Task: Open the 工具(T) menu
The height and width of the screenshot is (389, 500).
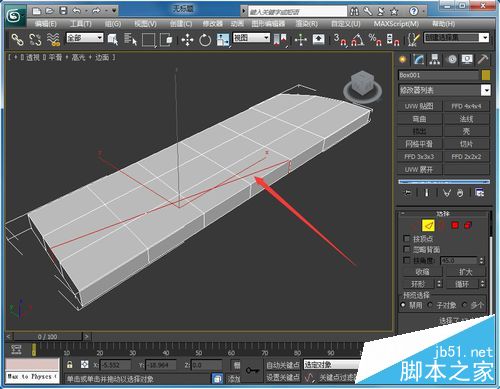Action: (x=80, y=24)
